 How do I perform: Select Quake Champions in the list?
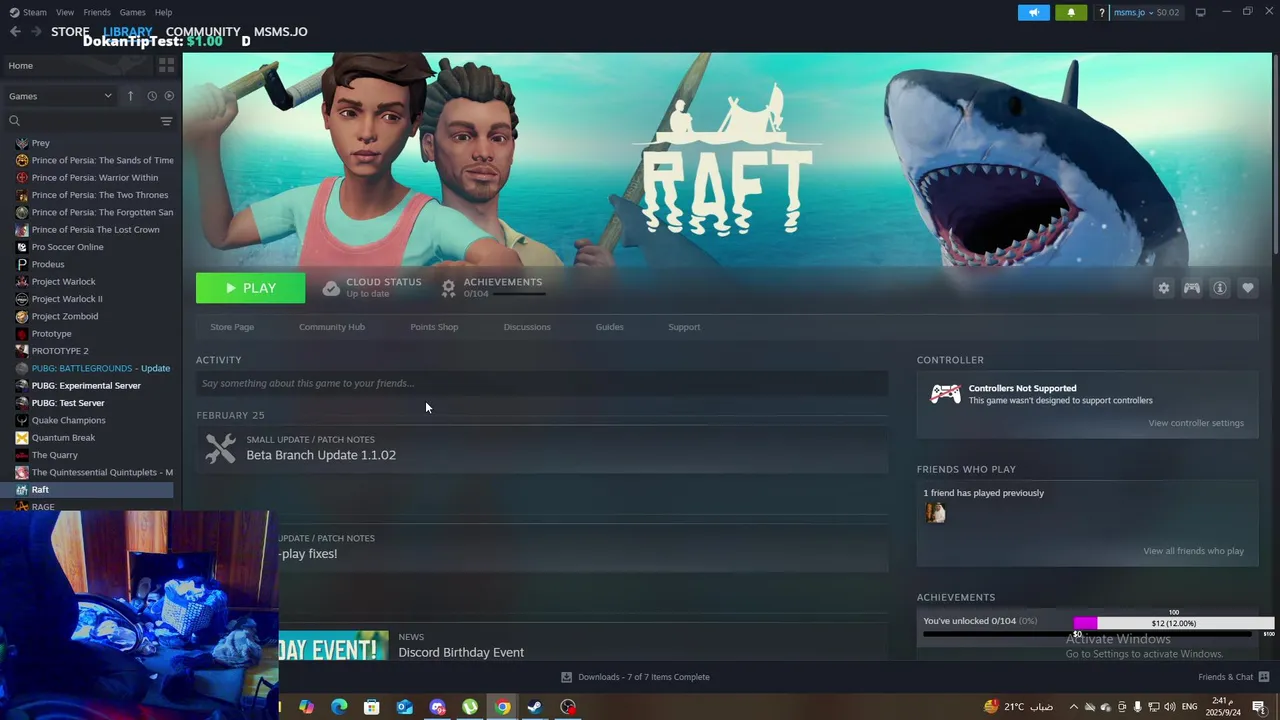click(x=68, y=420)
